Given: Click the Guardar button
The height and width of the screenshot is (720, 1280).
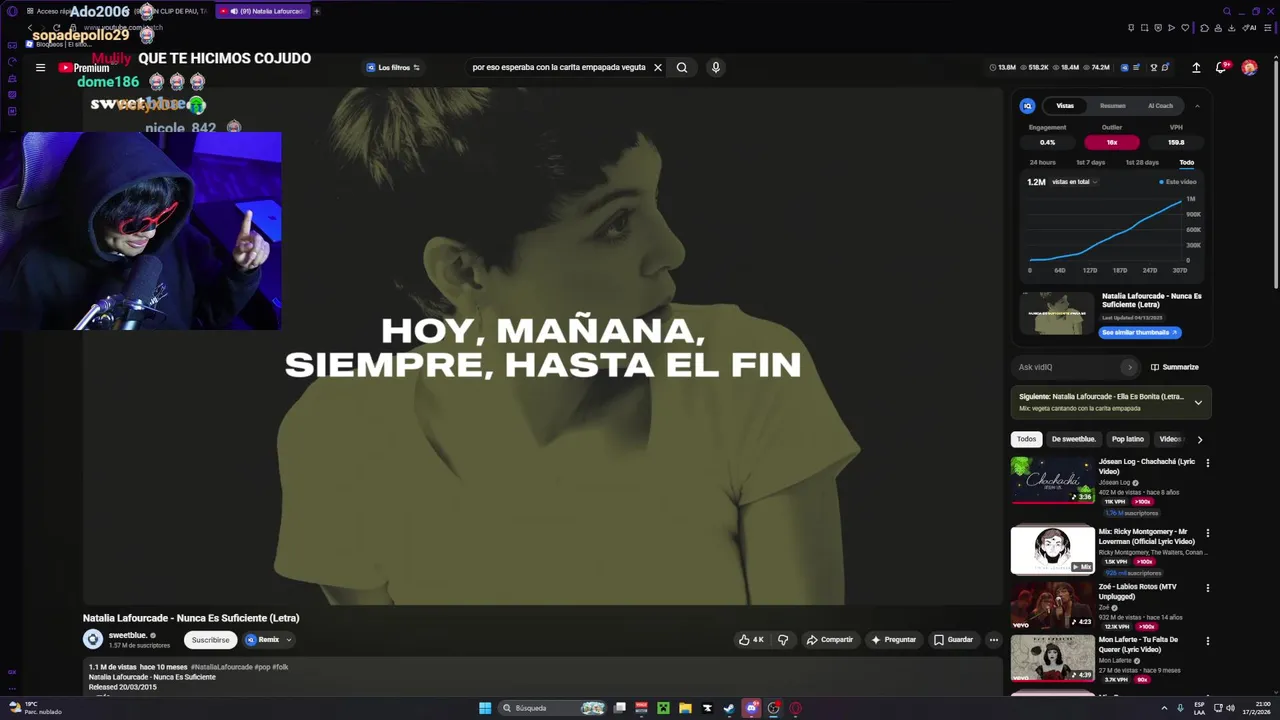Looking at the screenshot, I should 953,640.
